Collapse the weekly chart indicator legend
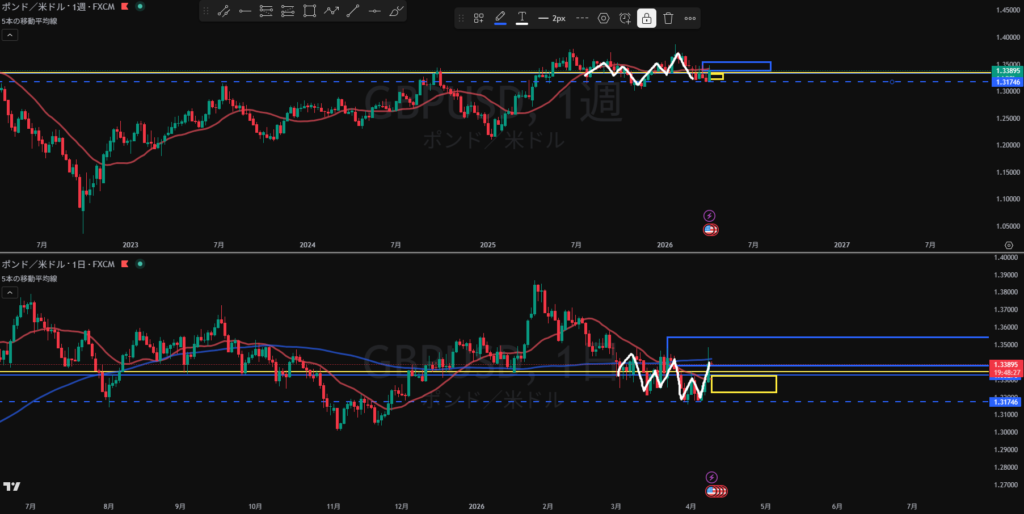 tap(9, 34)
